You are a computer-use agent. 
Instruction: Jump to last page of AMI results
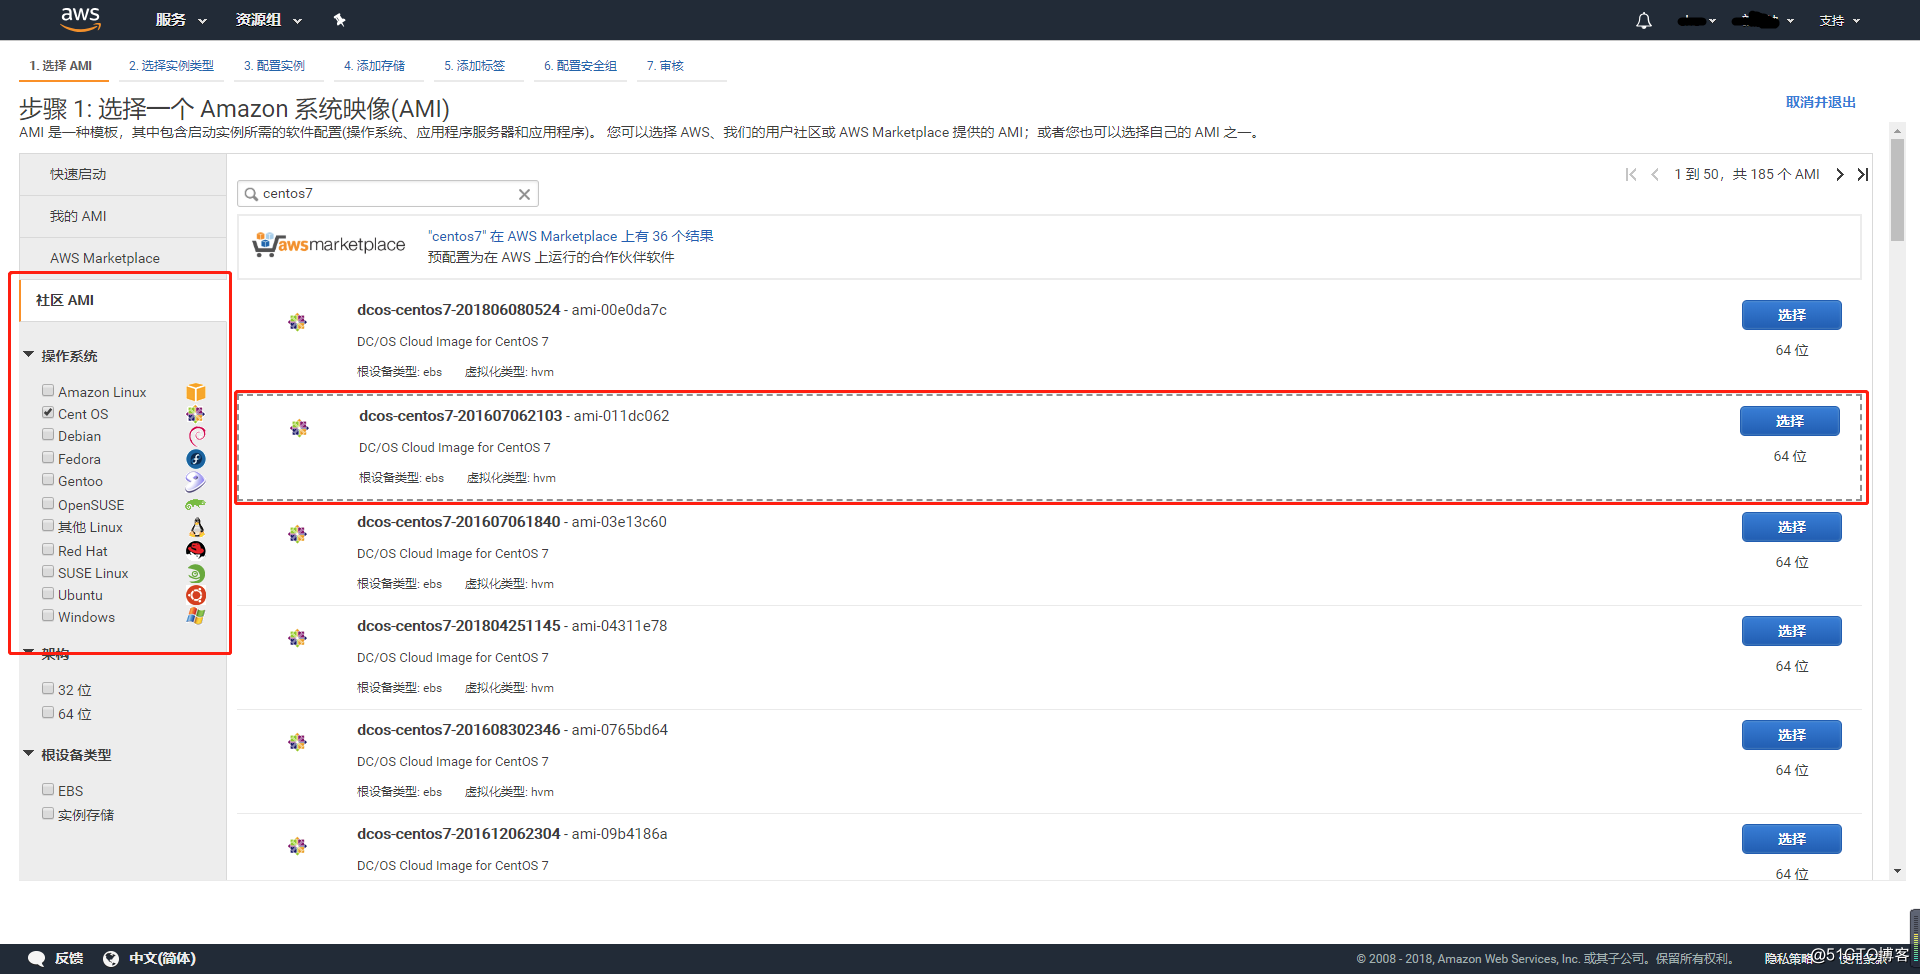pyautogui.click(x=1862, y=174)
